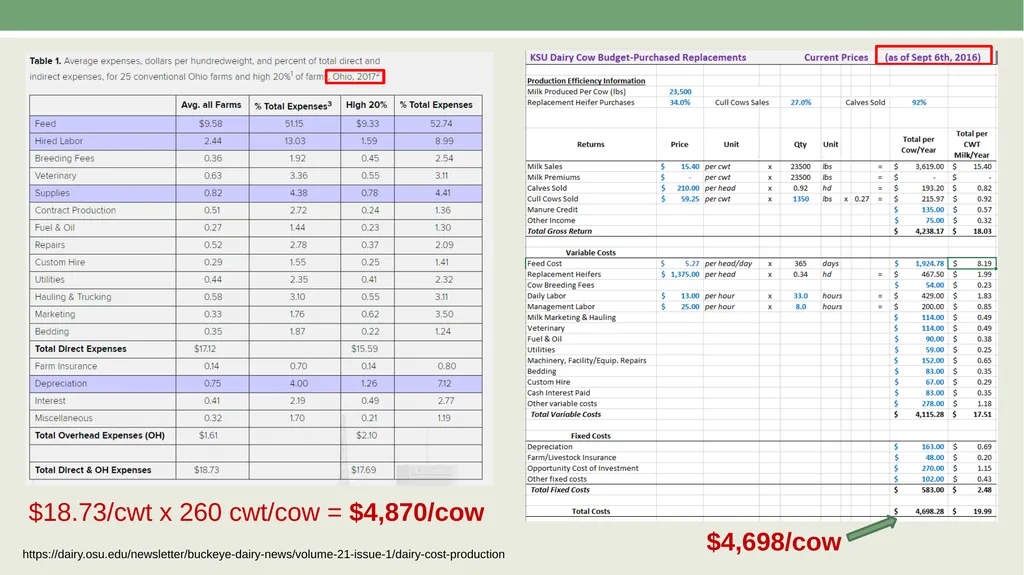Click the 34.0% replacement heifer value
Screen dimensions: 1024x575
coord(680,103)
